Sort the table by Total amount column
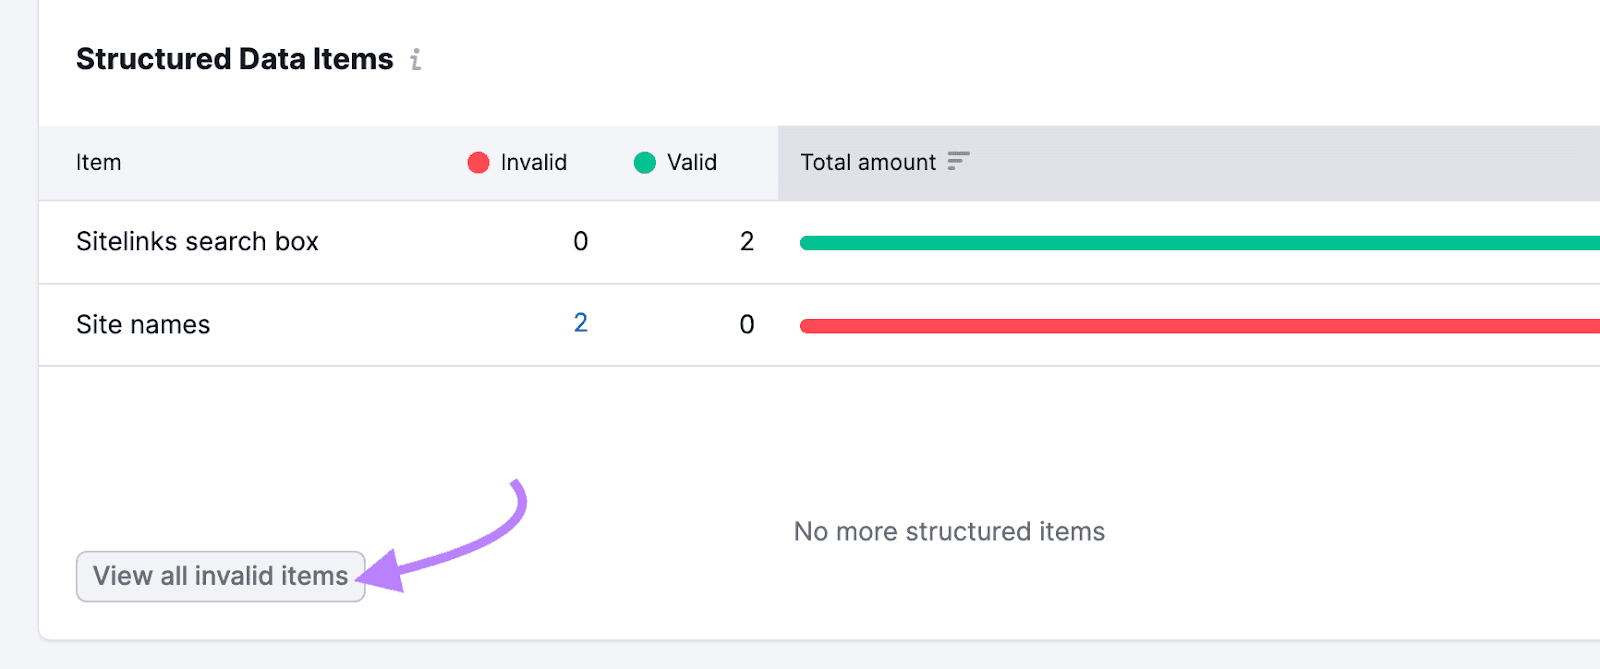 [868, 162]
